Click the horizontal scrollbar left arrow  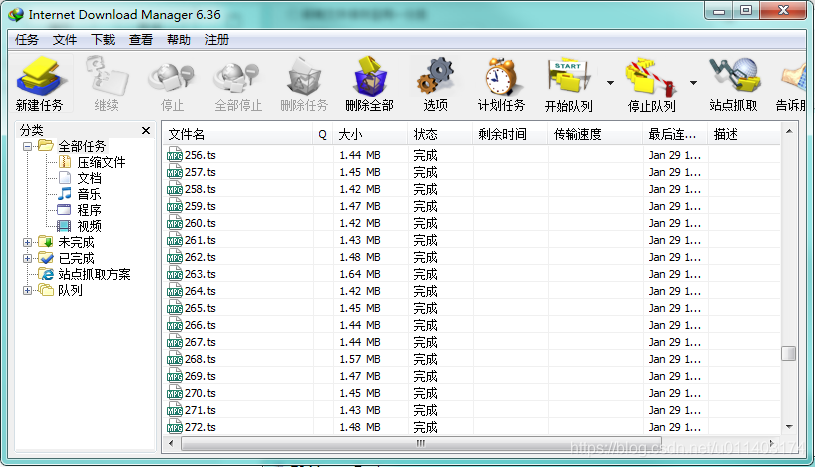pyautogui.click(x=171, y=444)
